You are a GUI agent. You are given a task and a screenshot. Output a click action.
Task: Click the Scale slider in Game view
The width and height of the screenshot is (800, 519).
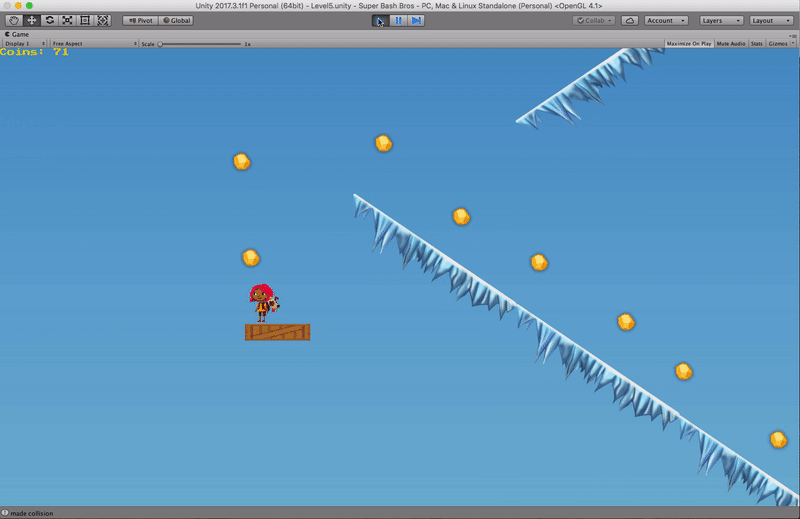click(x=200, y=44)
